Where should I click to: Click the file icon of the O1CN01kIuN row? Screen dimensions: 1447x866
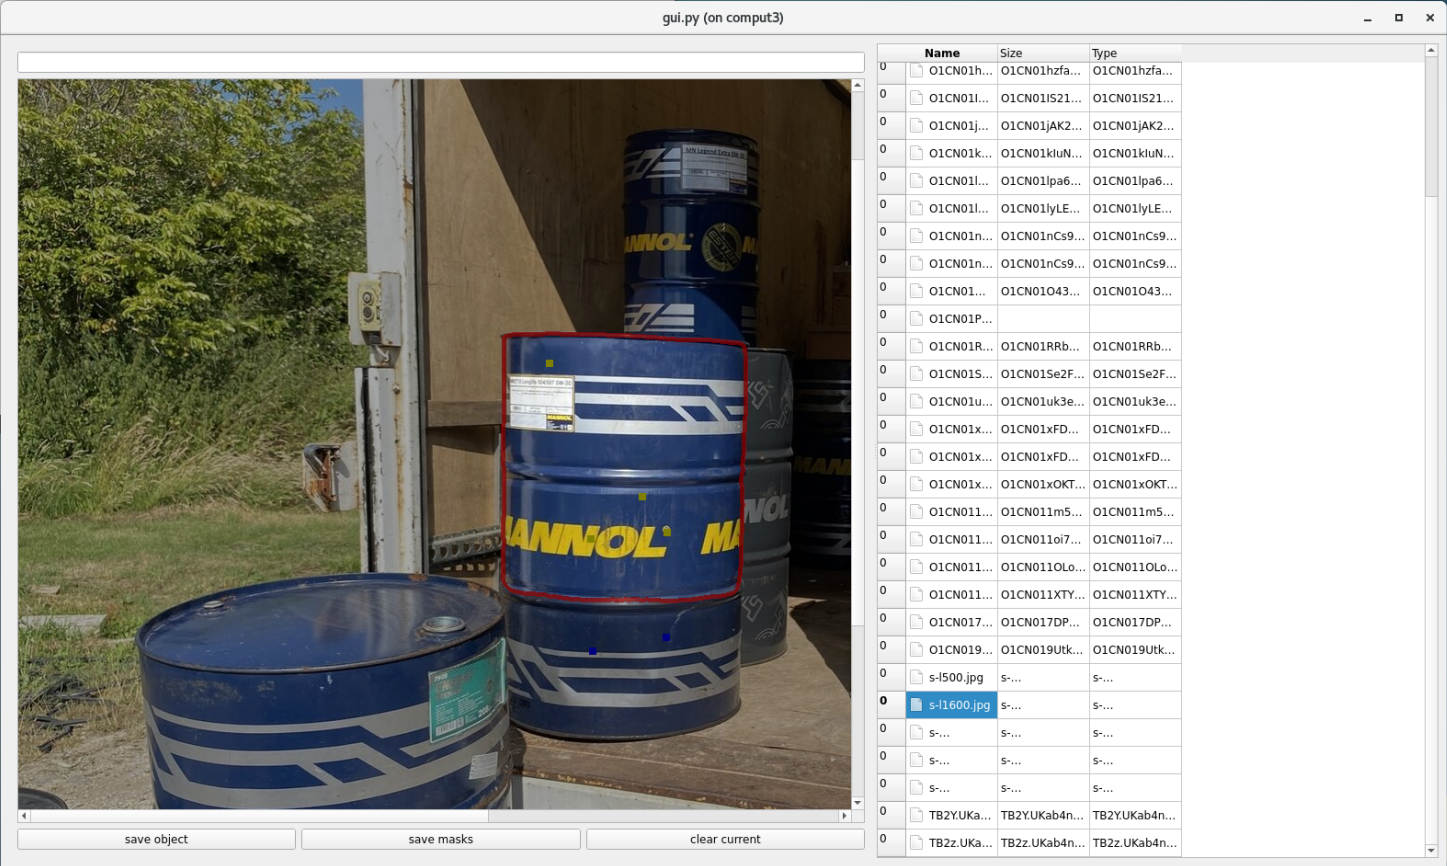916,153
